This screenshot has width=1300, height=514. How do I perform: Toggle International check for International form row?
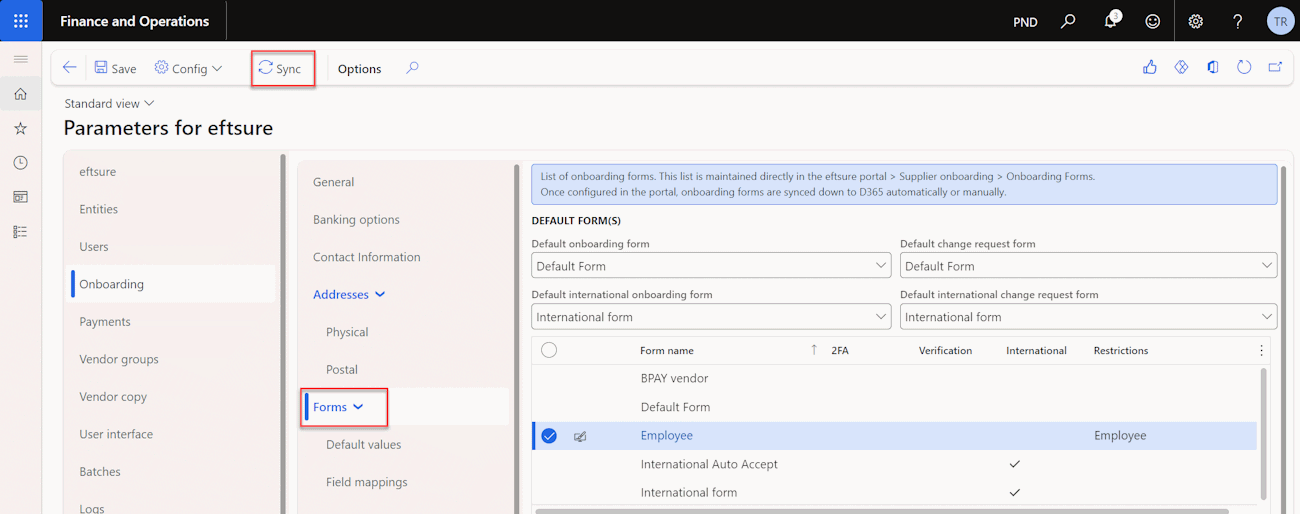point(1015,492)
